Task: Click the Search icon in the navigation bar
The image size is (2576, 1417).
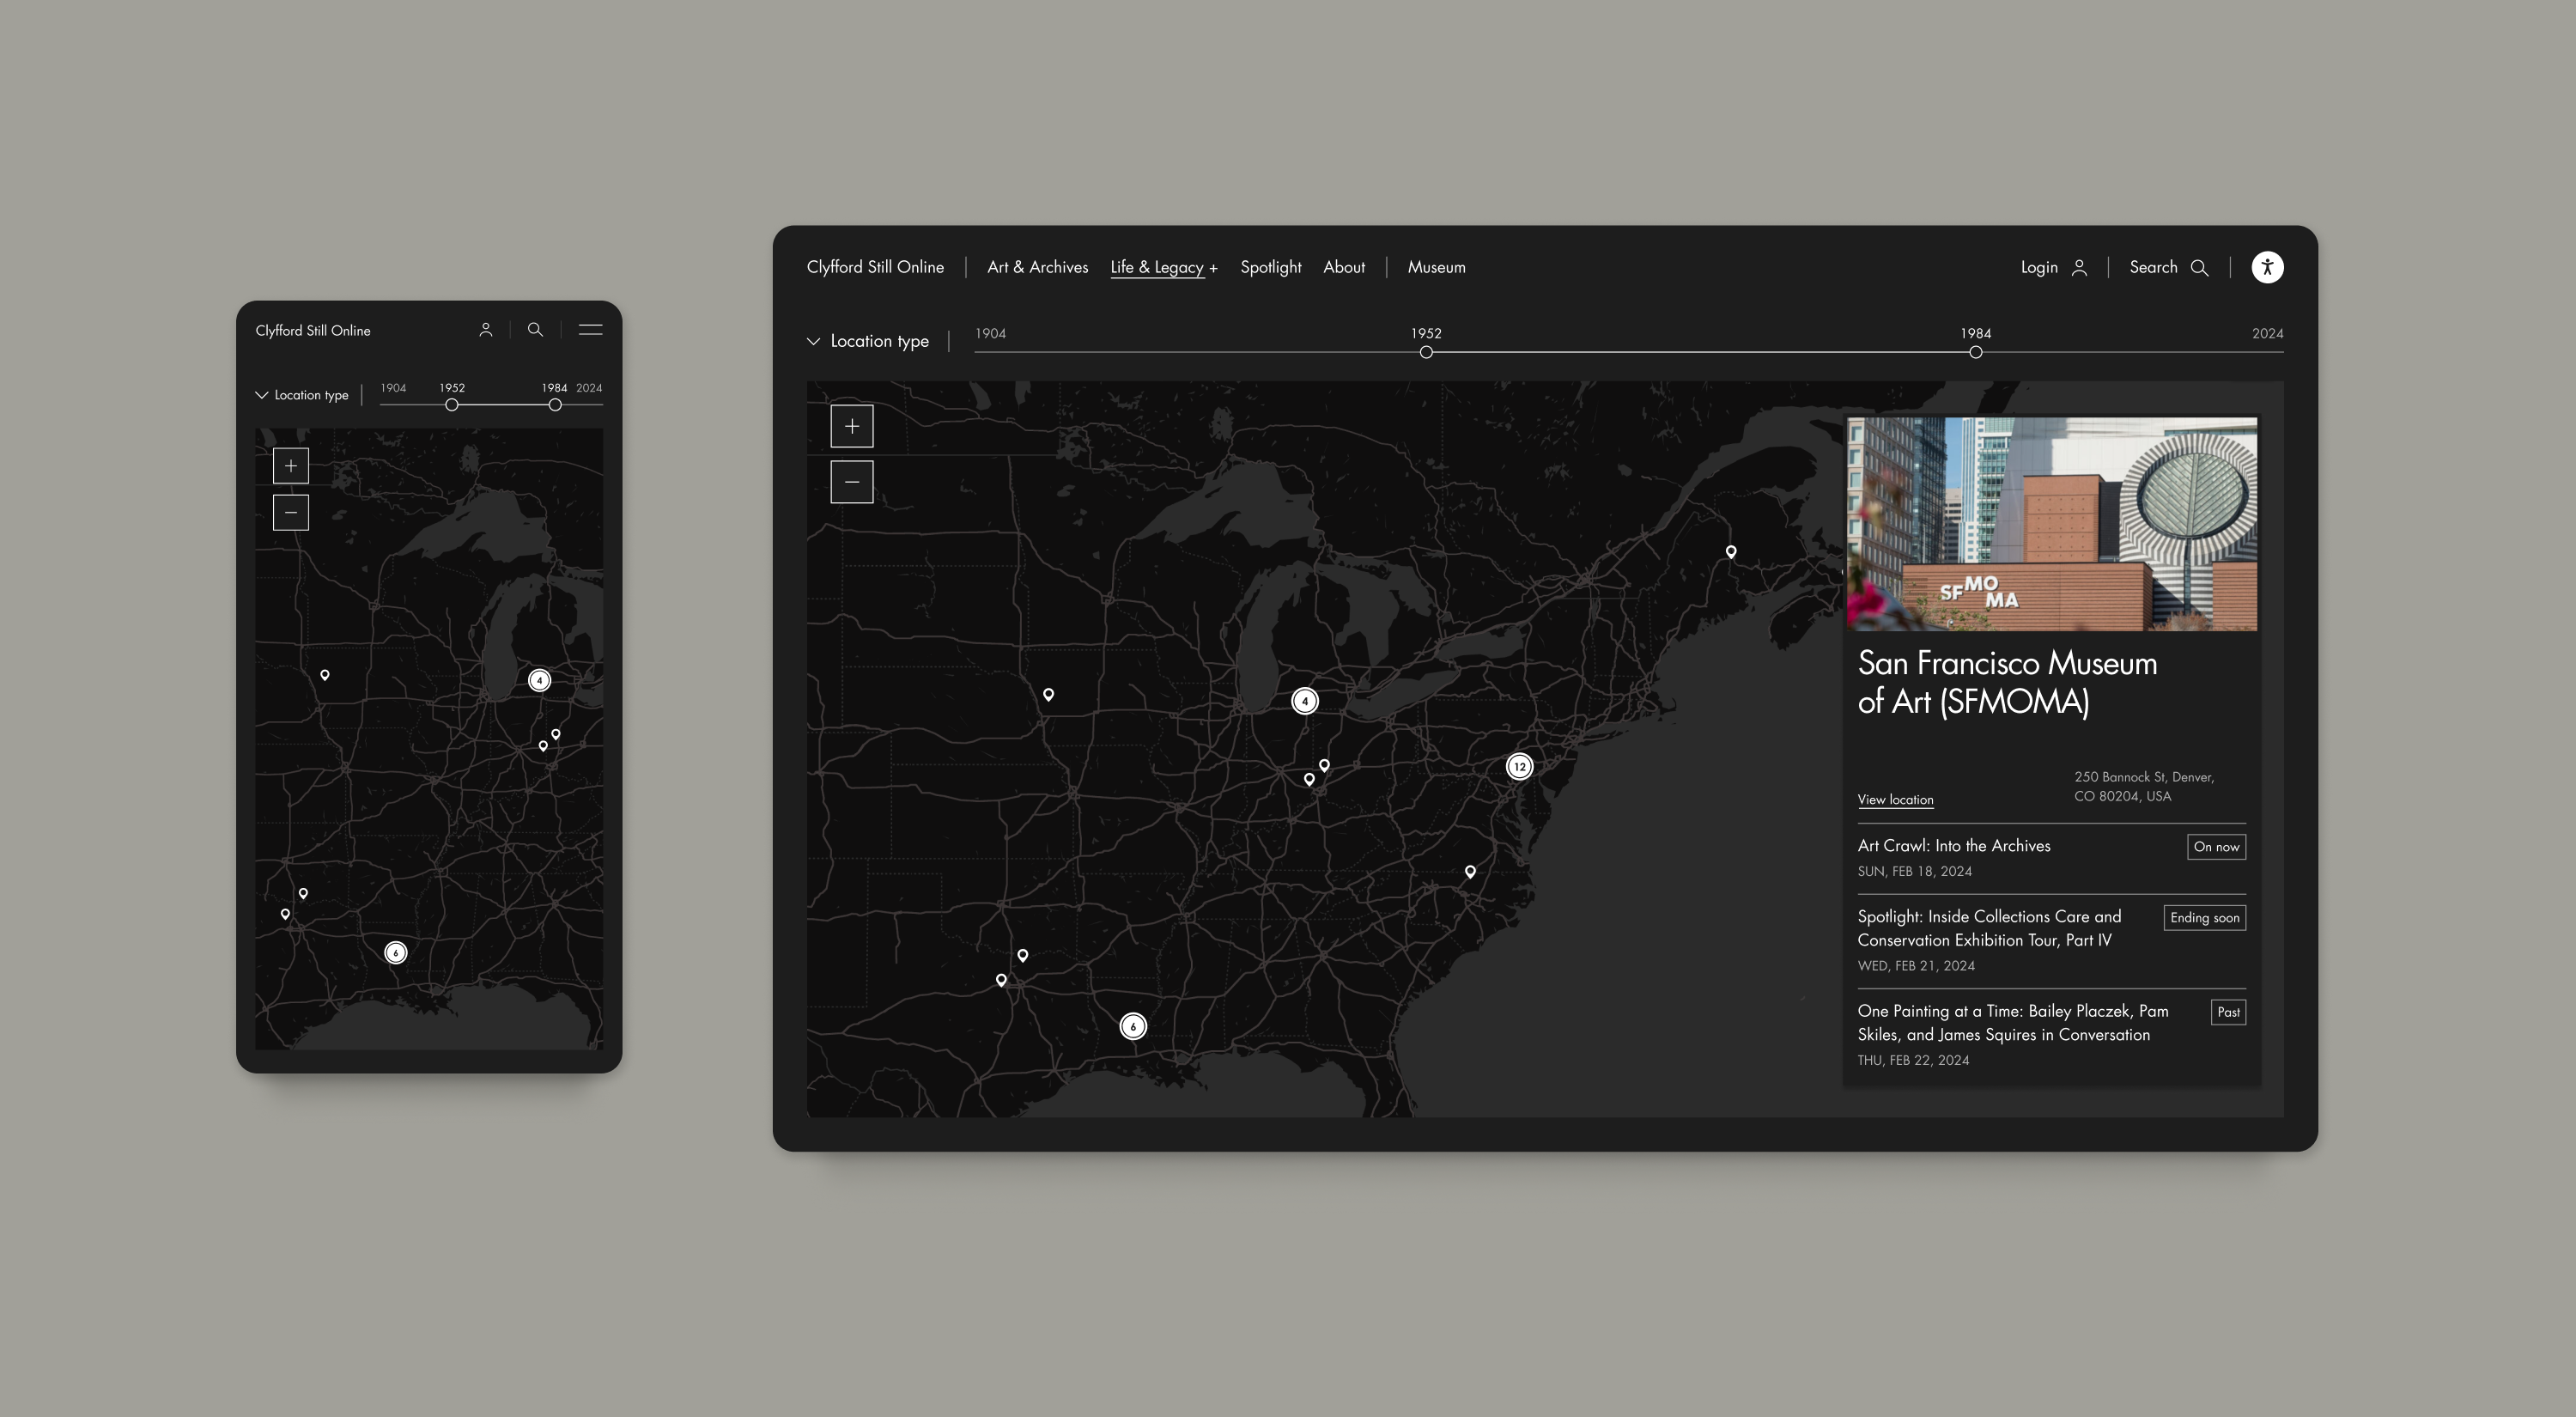Action: 2201,267
